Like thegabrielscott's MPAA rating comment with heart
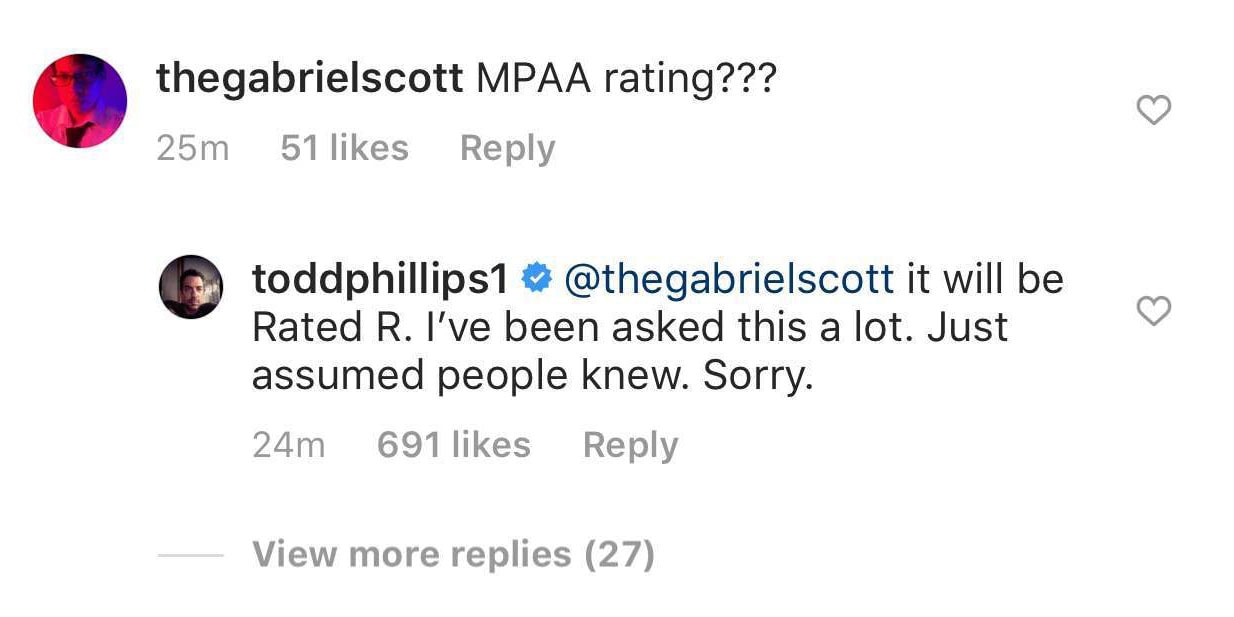 tap(1155, 110)
